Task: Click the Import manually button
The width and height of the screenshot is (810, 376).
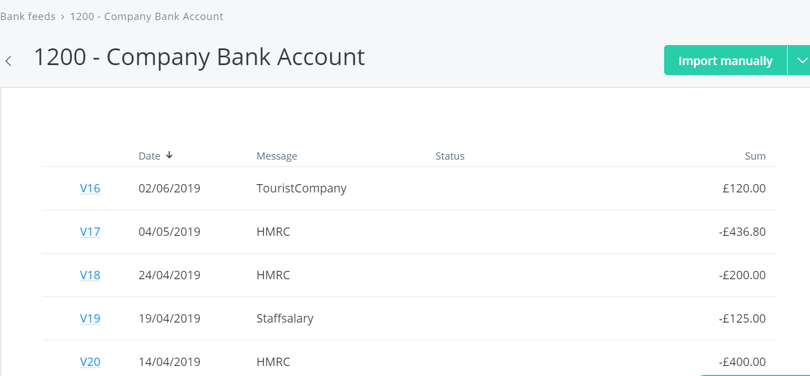Action: (x=725, y=60)
